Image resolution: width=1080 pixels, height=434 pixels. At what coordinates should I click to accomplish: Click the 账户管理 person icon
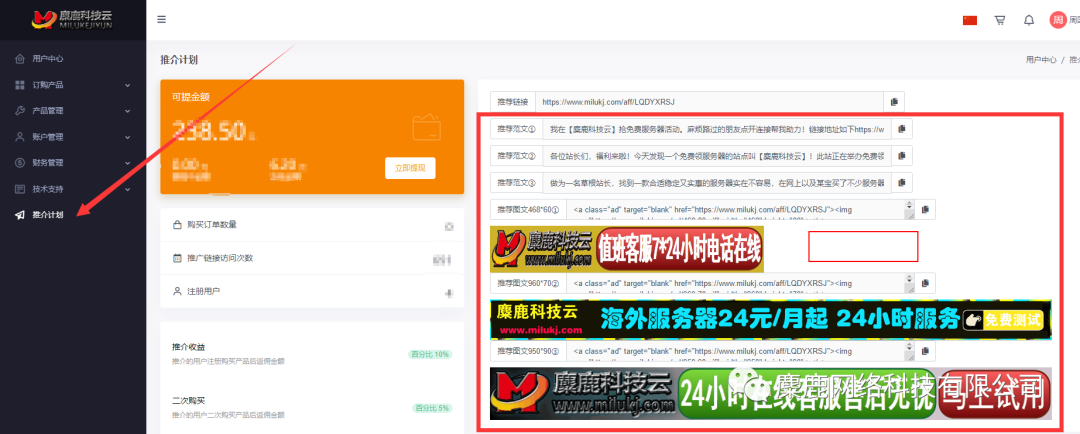(x=20, y=136)
